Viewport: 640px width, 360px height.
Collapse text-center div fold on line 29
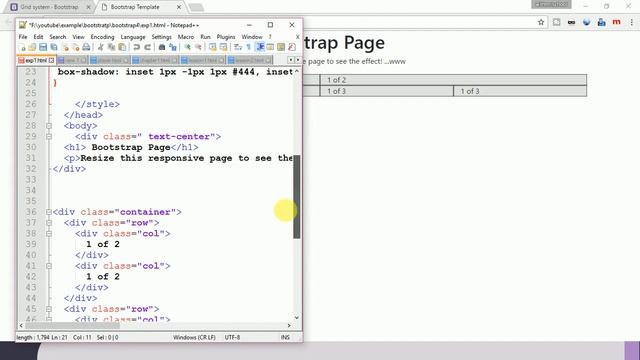49,136
